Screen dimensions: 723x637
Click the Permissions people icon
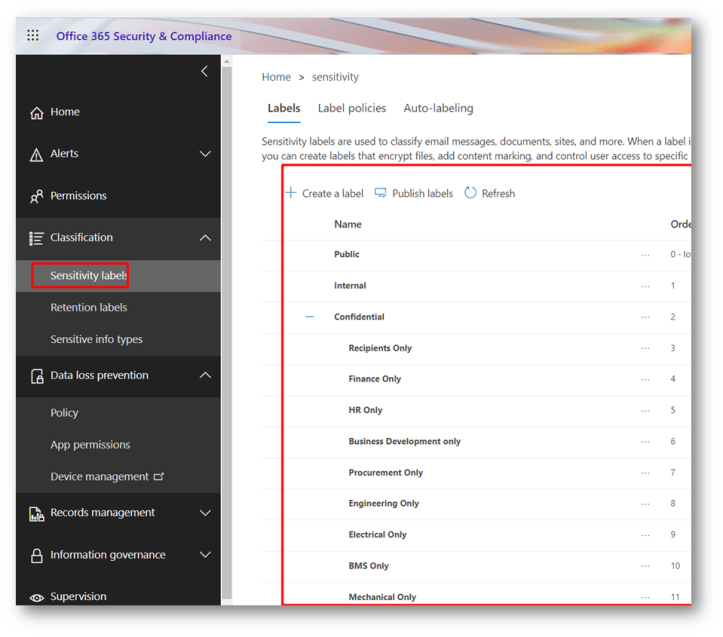coord(37,196)
